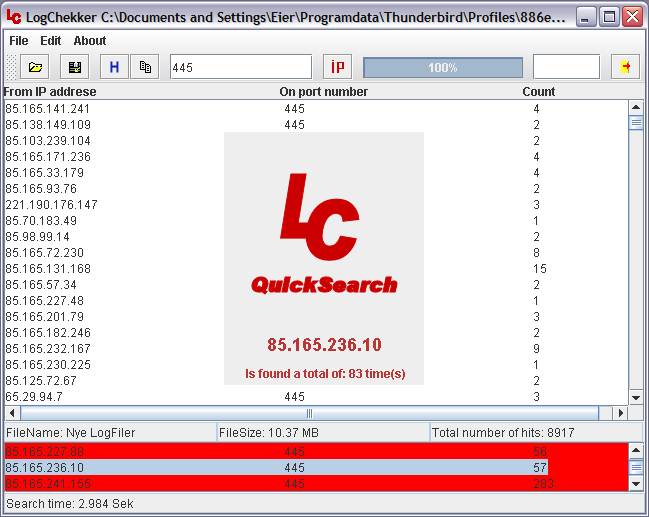Click the copy documents toolbar icon
Image resolution: width=649 pixels, height=517 pixels.
pos(145,67)
